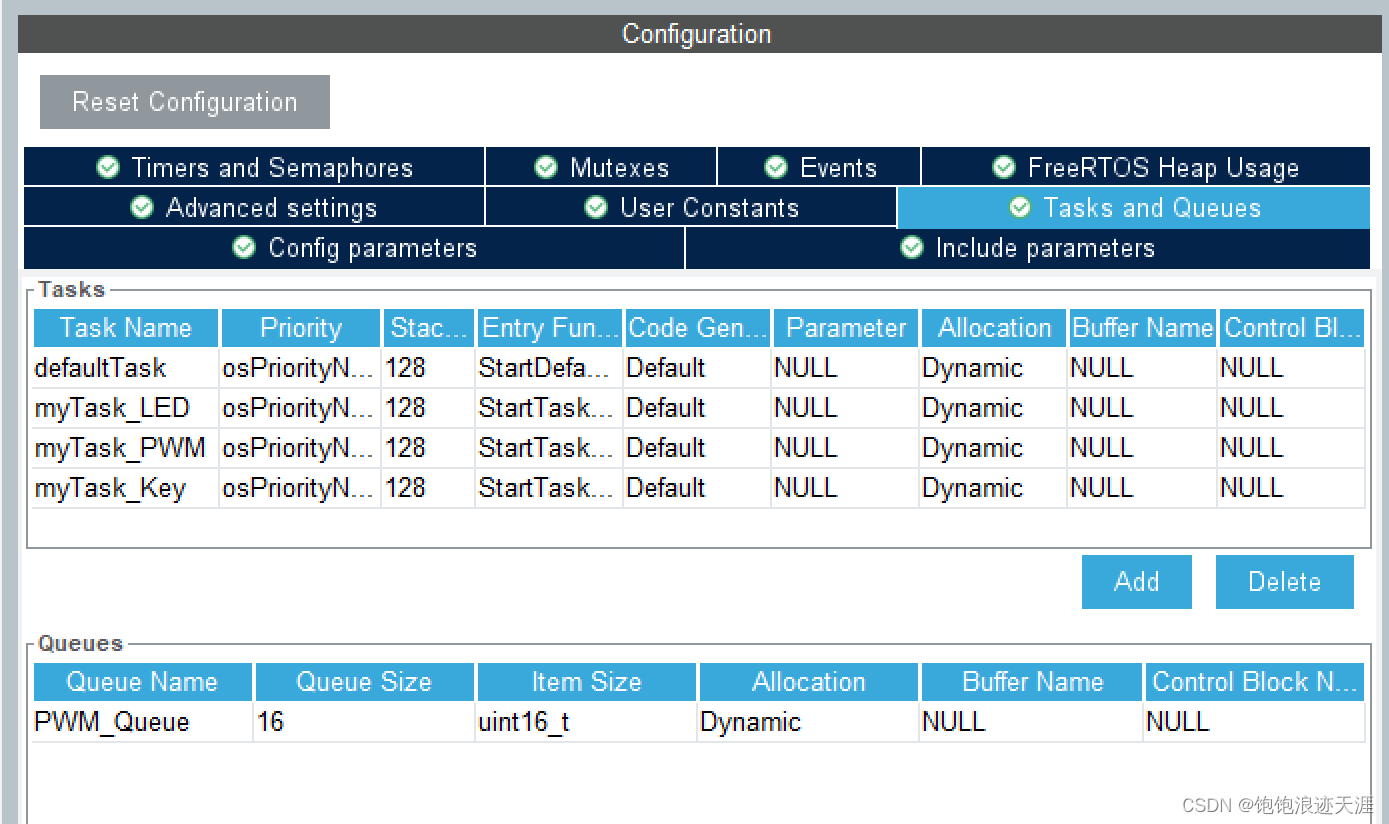Open the Allocation dropdown for defaultTask
The image size is (1389, 824).
pos(992,367)
